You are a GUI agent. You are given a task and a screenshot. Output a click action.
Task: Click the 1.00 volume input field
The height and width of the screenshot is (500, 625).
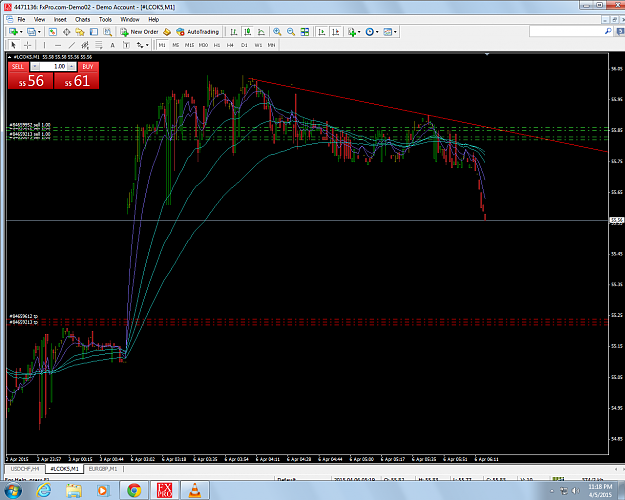tap(54, 67)
